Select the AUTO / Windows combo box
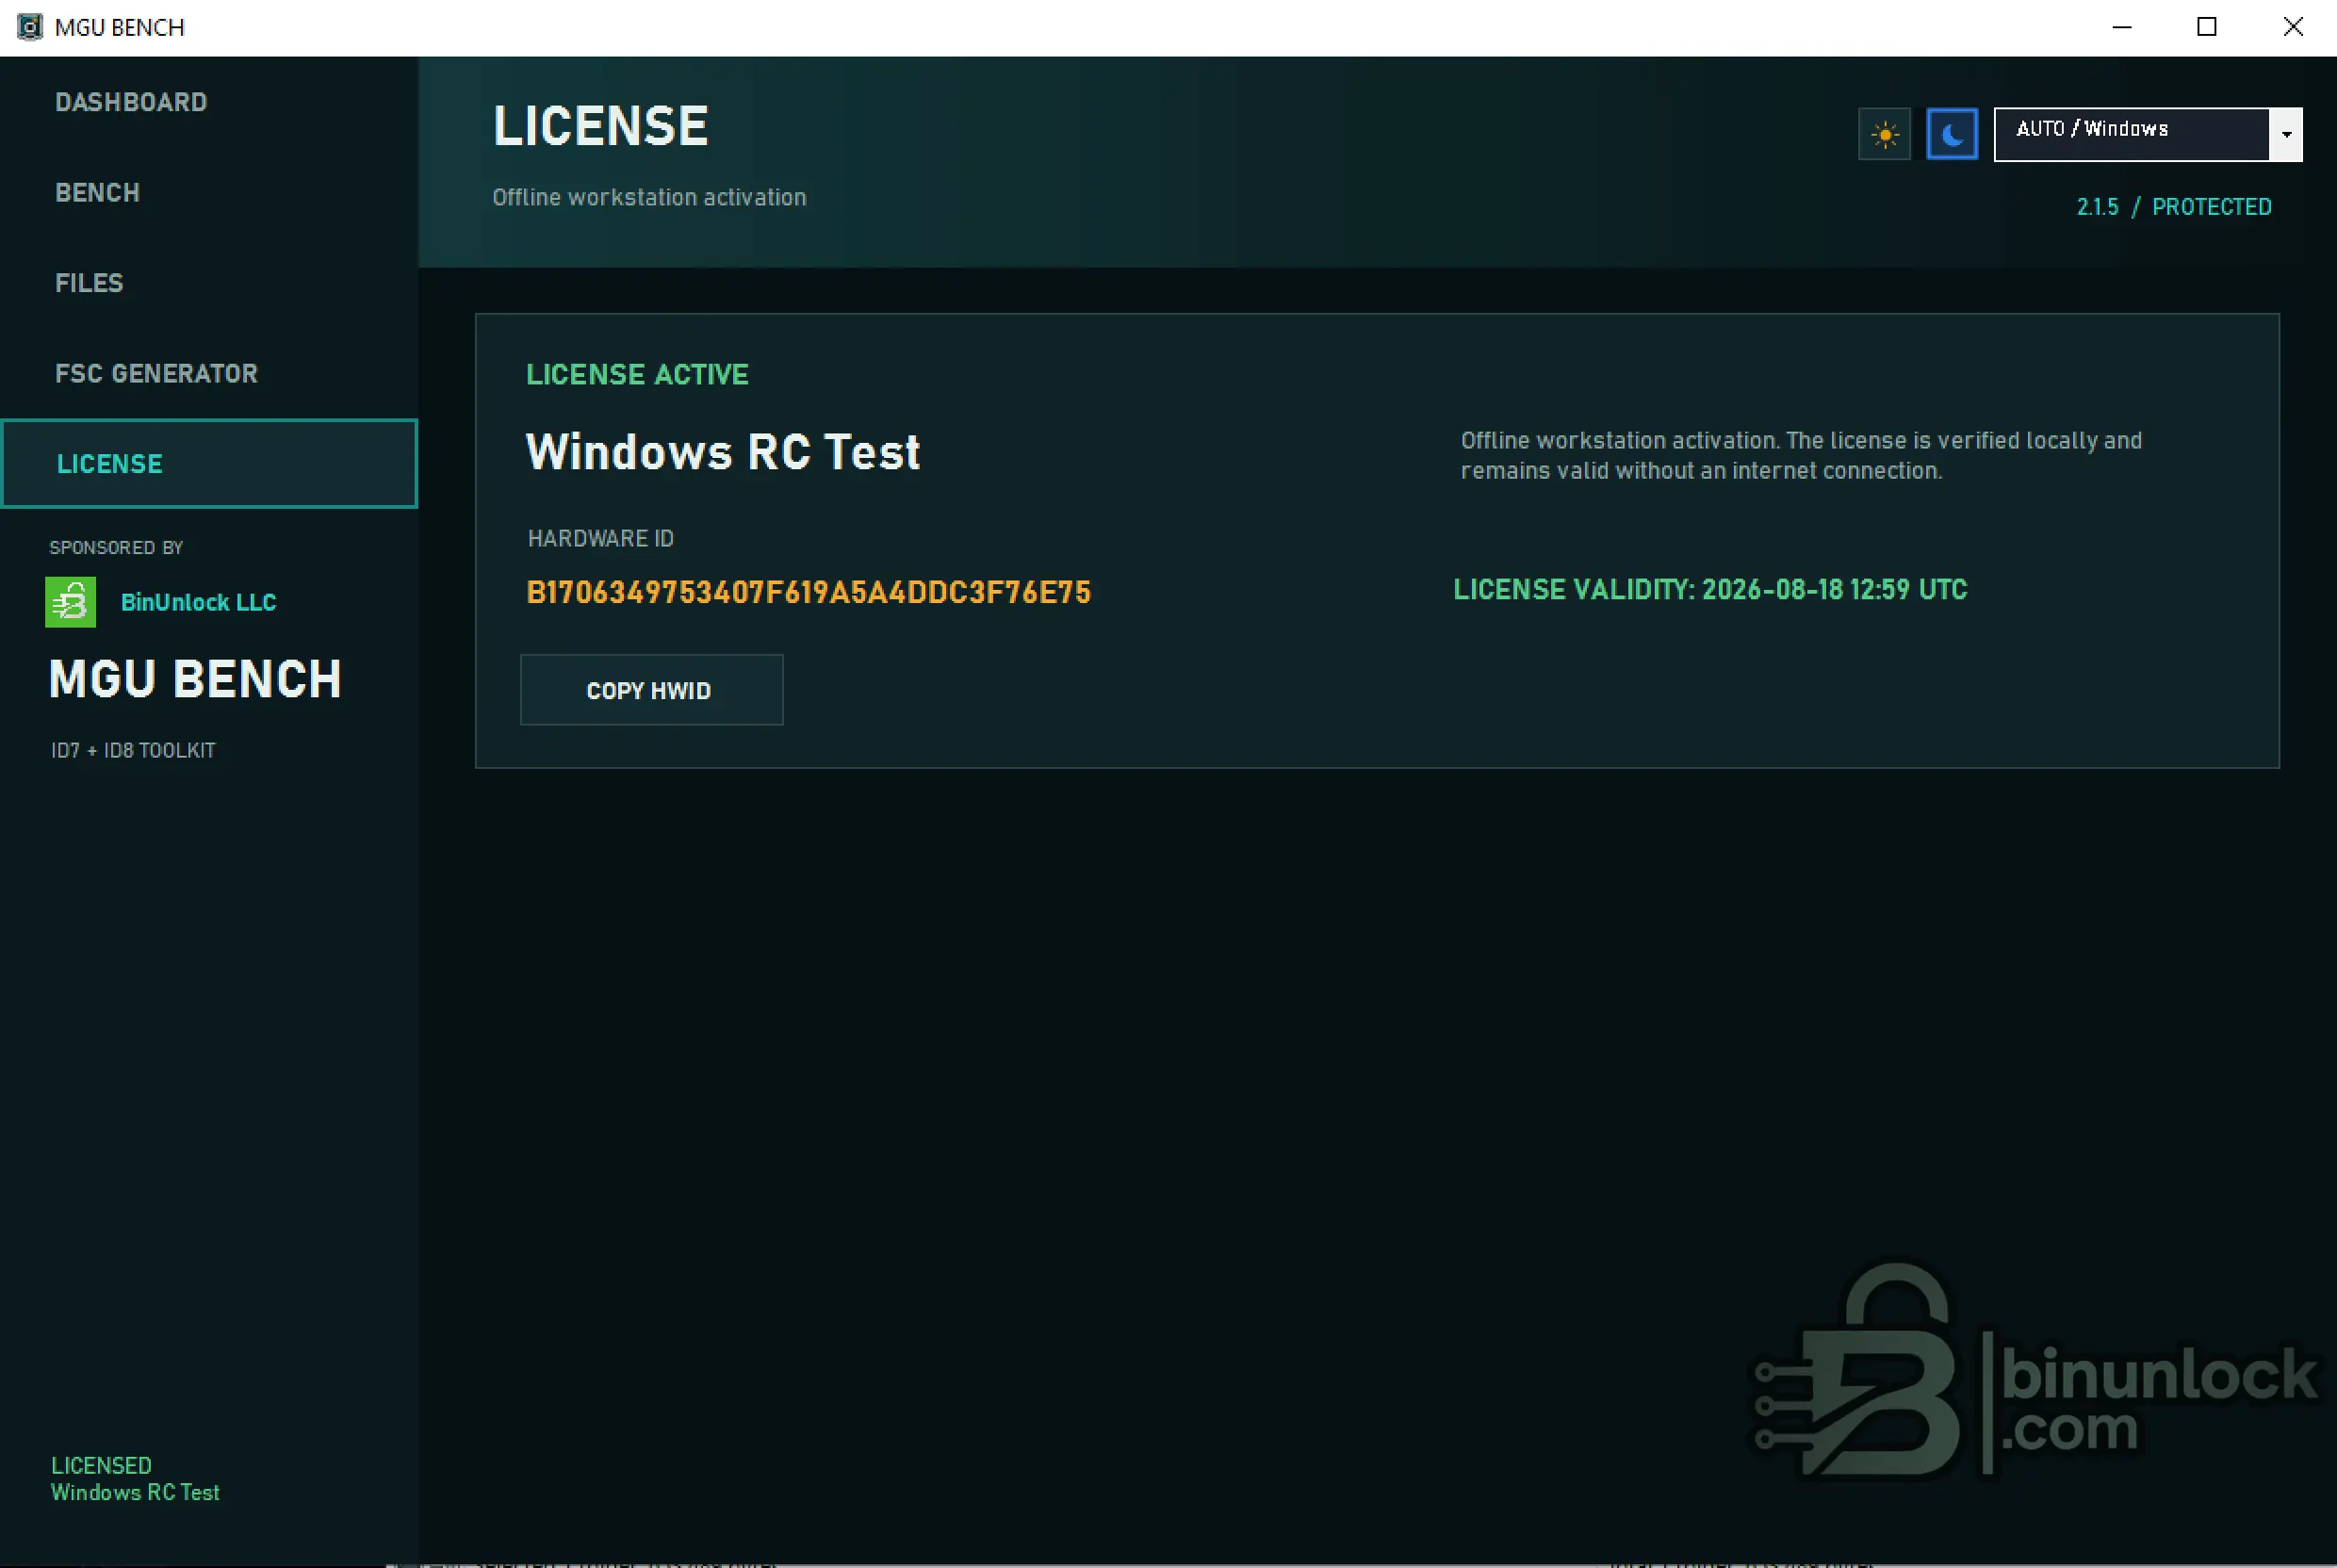2337x1568 pixels. point(2148,134)
